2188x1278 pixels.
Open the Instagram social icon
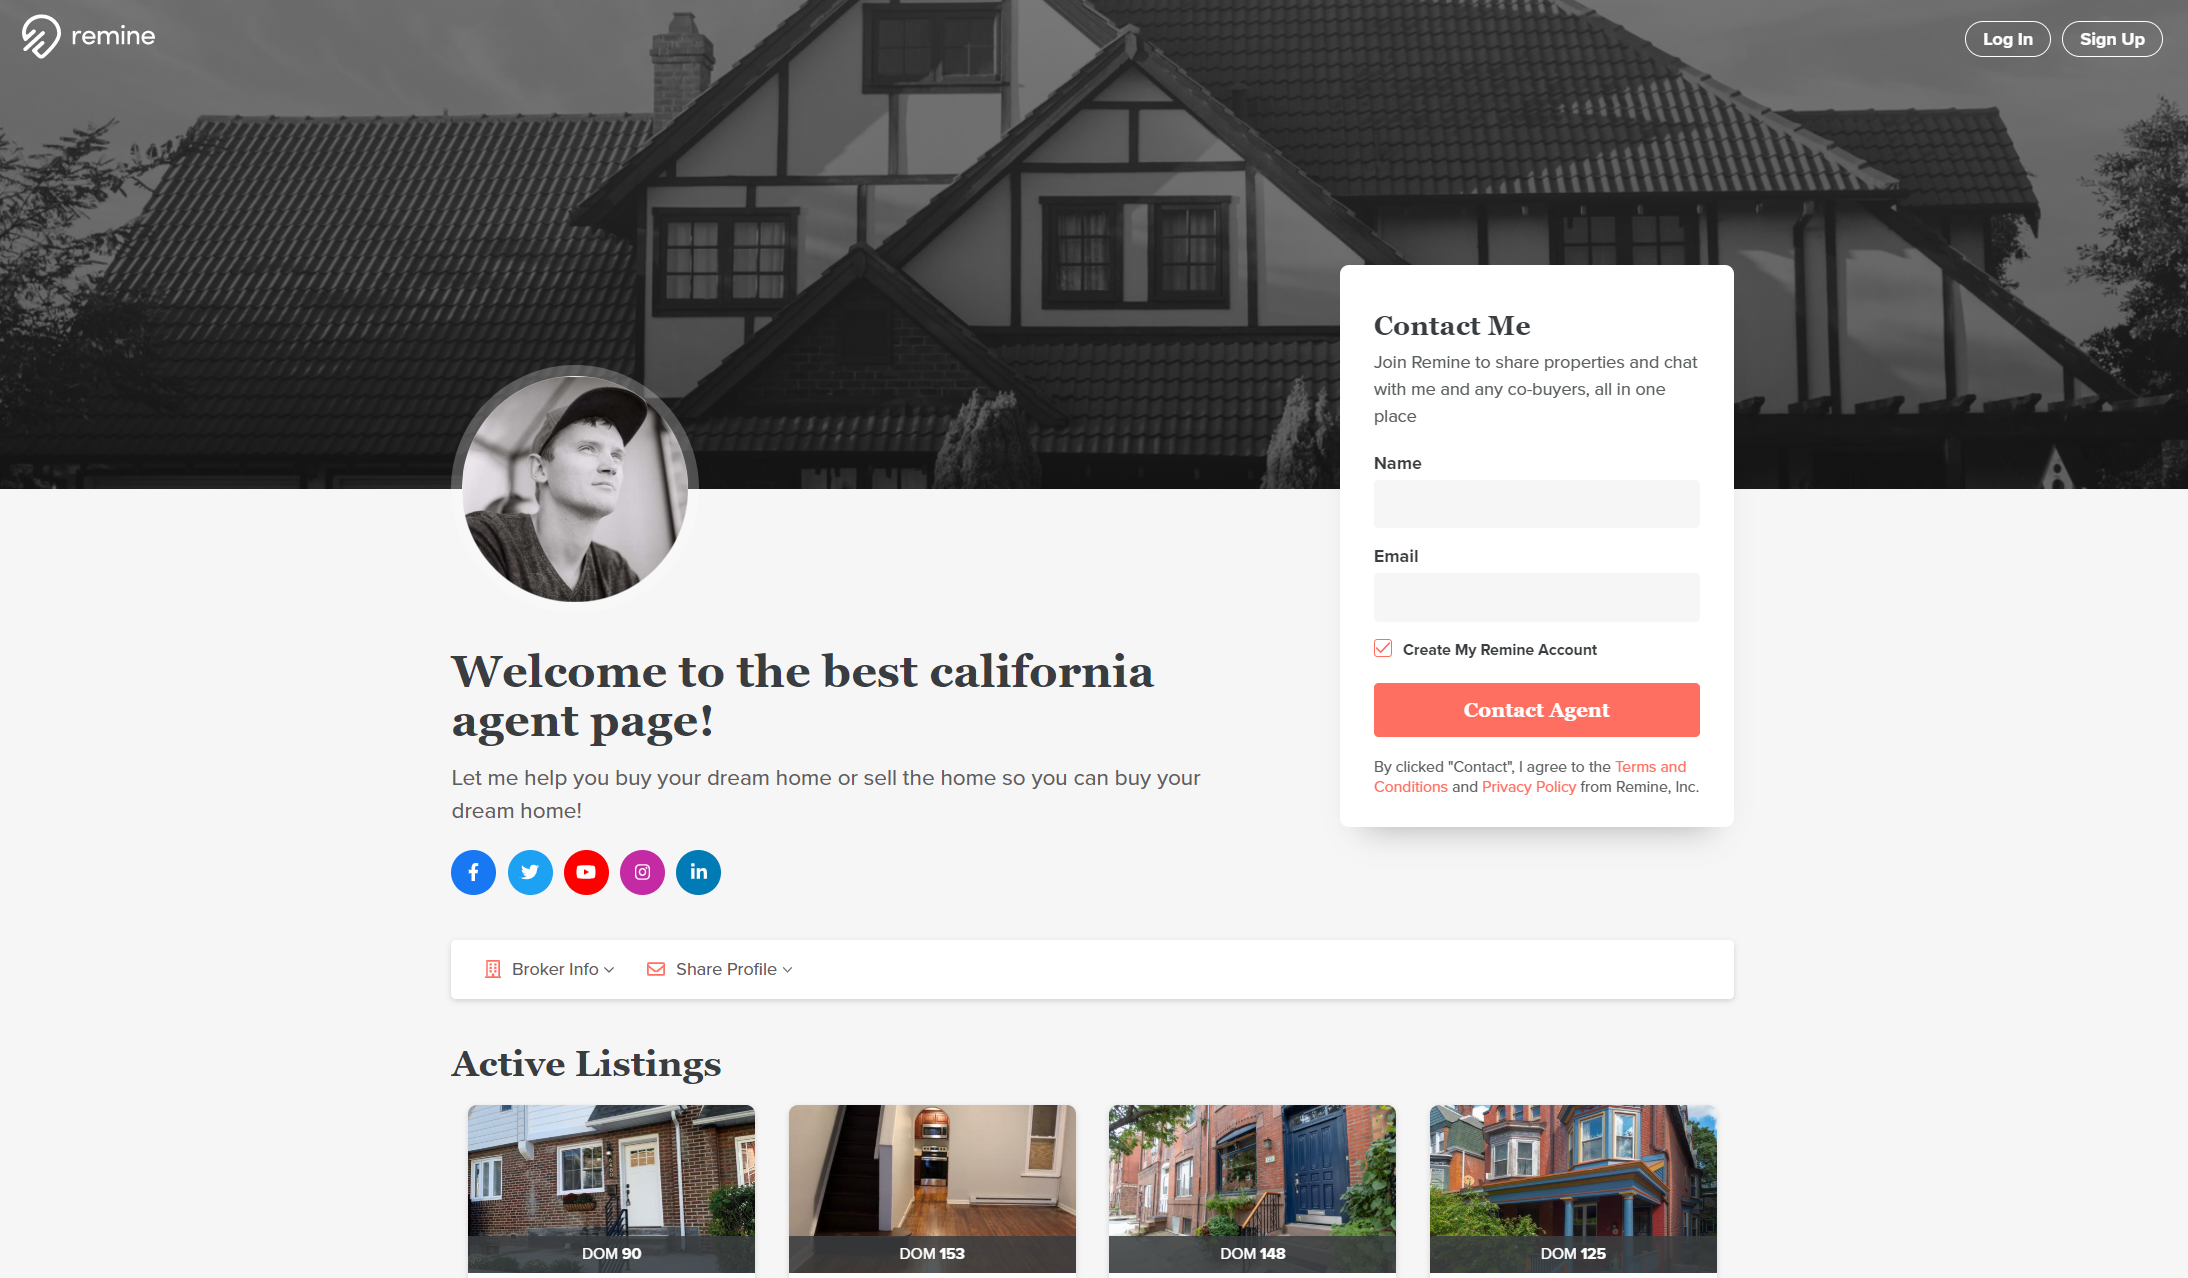coord(642,872)
